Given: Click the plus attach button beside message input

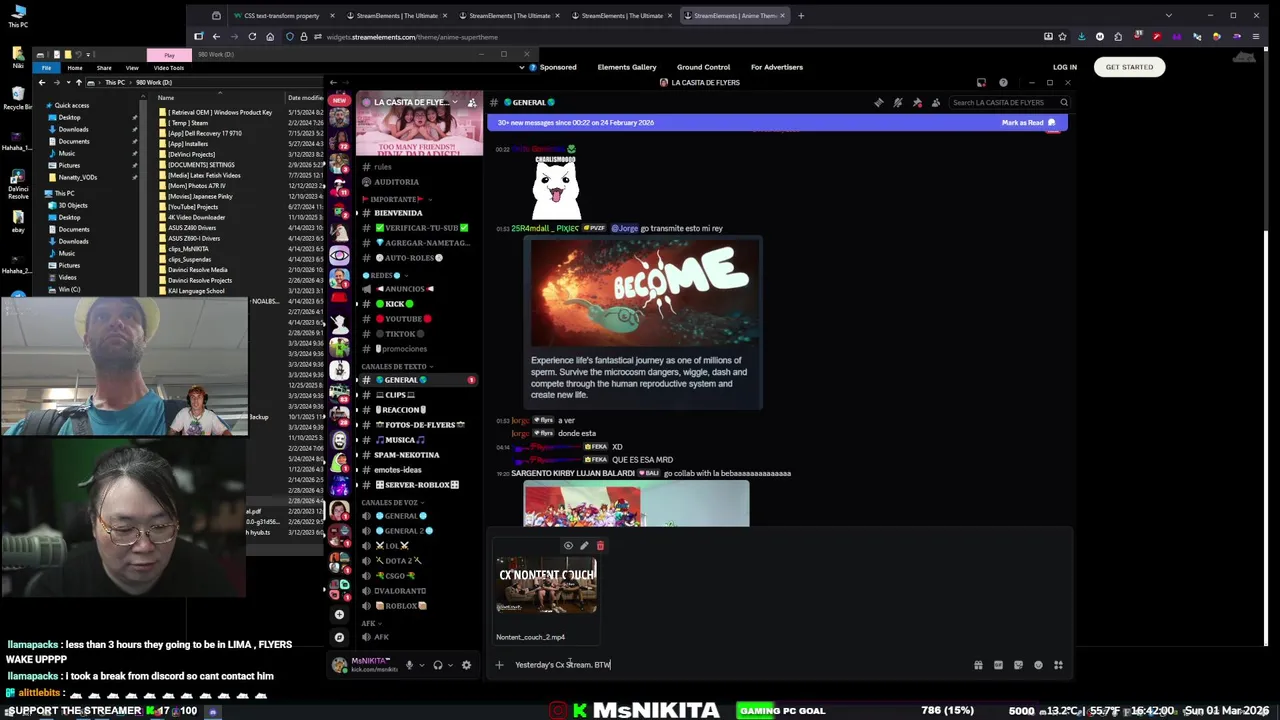Looking at the screenshot, I should [499, 665].
